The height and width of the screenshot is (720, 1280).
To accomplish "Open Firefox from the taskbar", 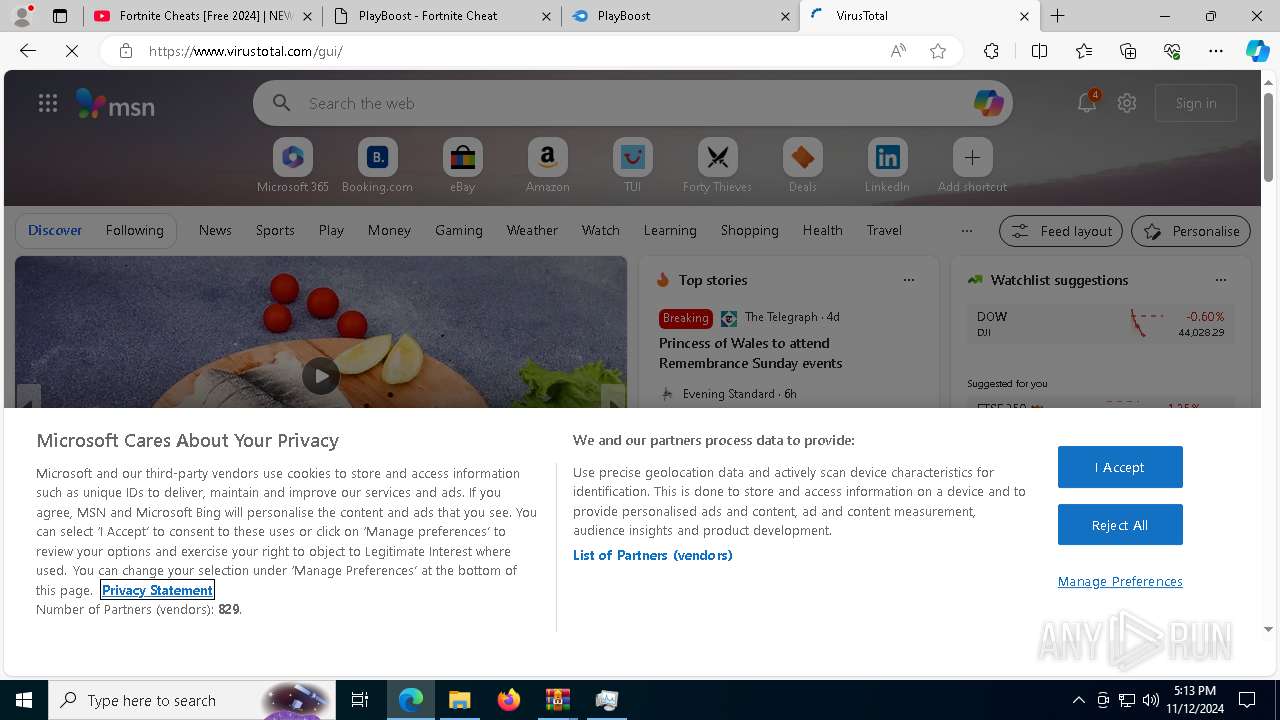I will click(508, 700).
